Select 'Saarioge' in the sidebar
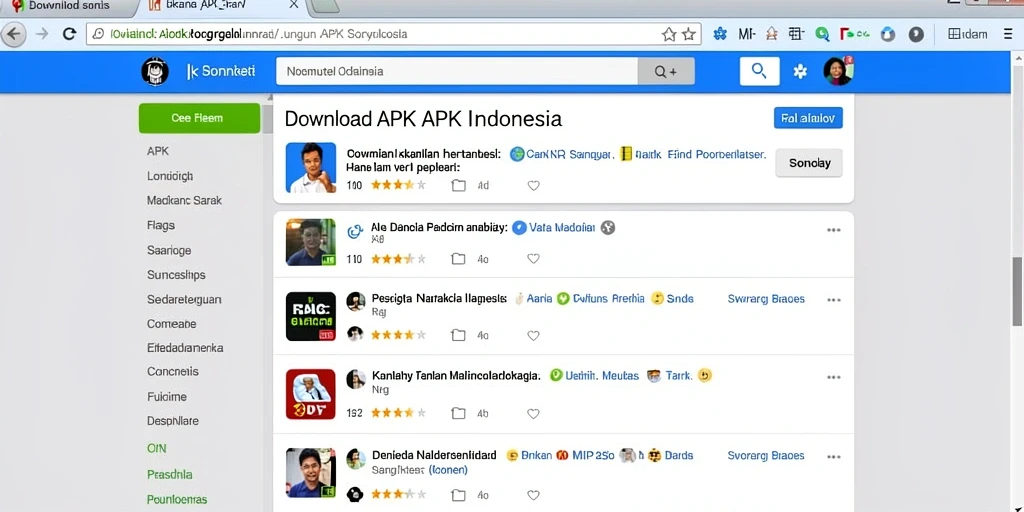This screenshot has width=1024, height=512. [x=169, y=250]
